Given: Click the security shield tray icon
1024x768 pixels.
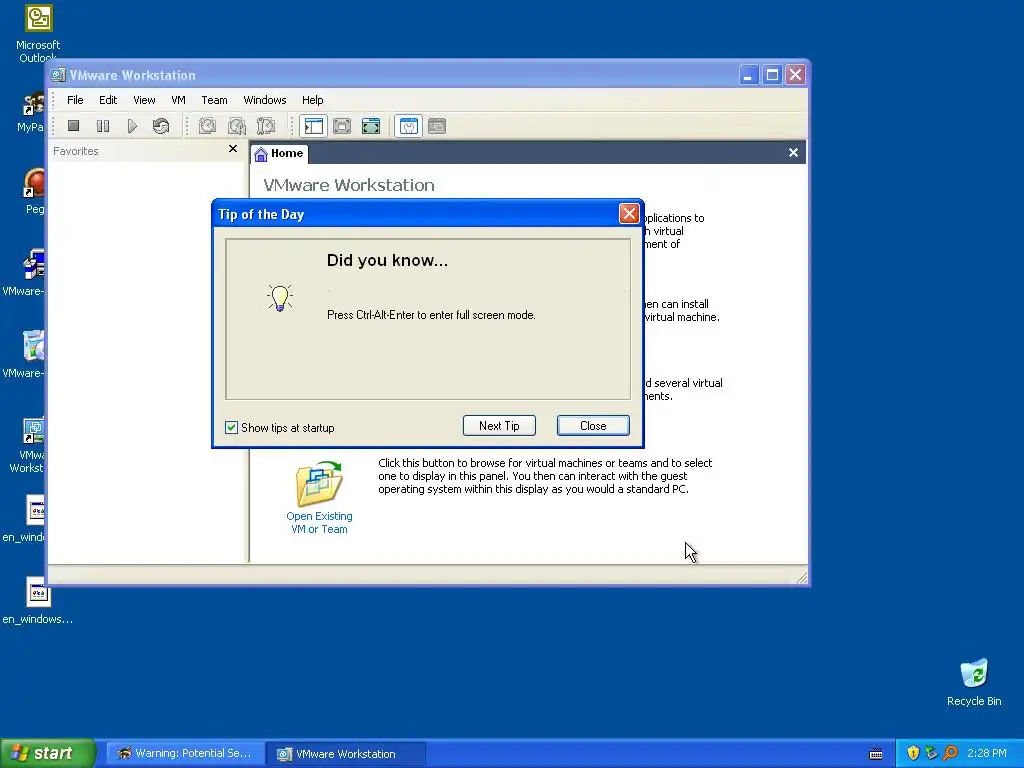Looking at the screenshot, I should (x=913, y=753).
